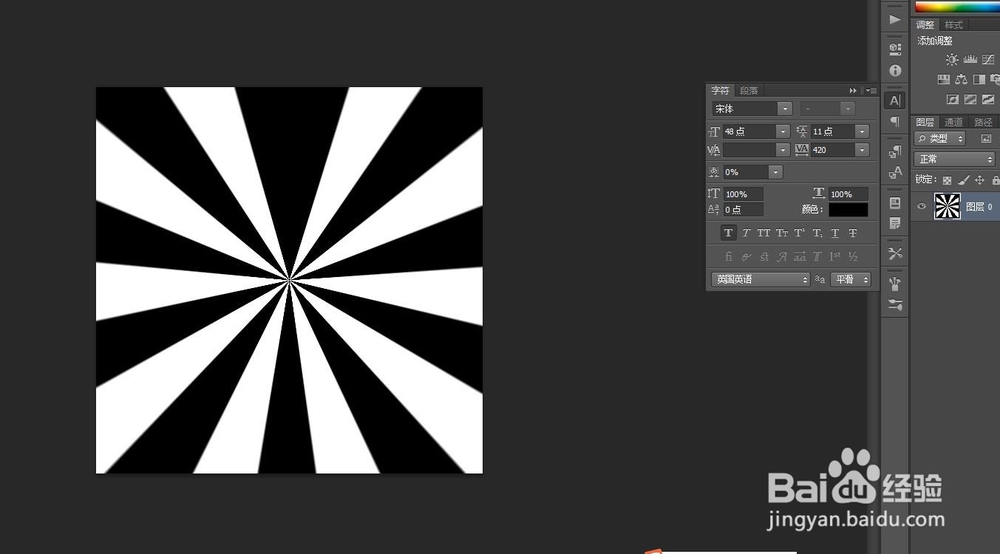Open the 0% tsume dropdown
This screenshot has width=1000, height=554.
click(775, 172)
